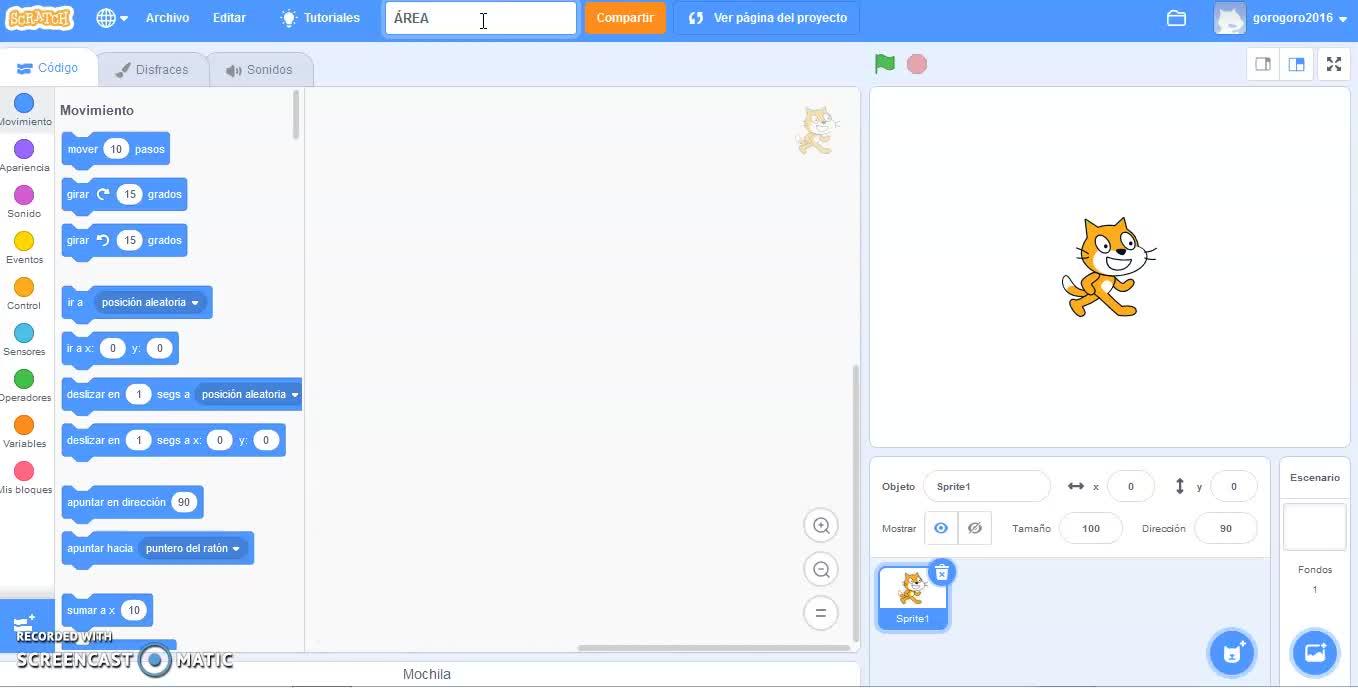Select the Sprite1 thumbnail
The height and width of the screenshot is (688, 1358).
(912, 598)
